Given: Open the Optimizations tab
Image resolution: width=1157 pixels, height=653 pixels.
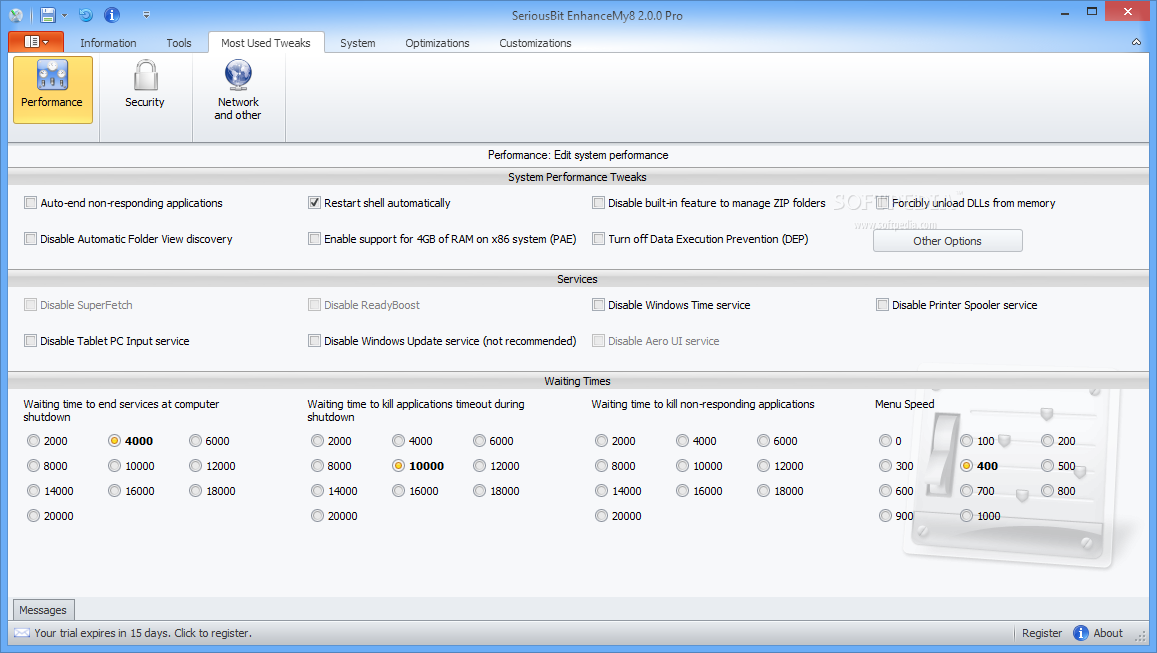Looking at the screenshot, I should 437,43.
